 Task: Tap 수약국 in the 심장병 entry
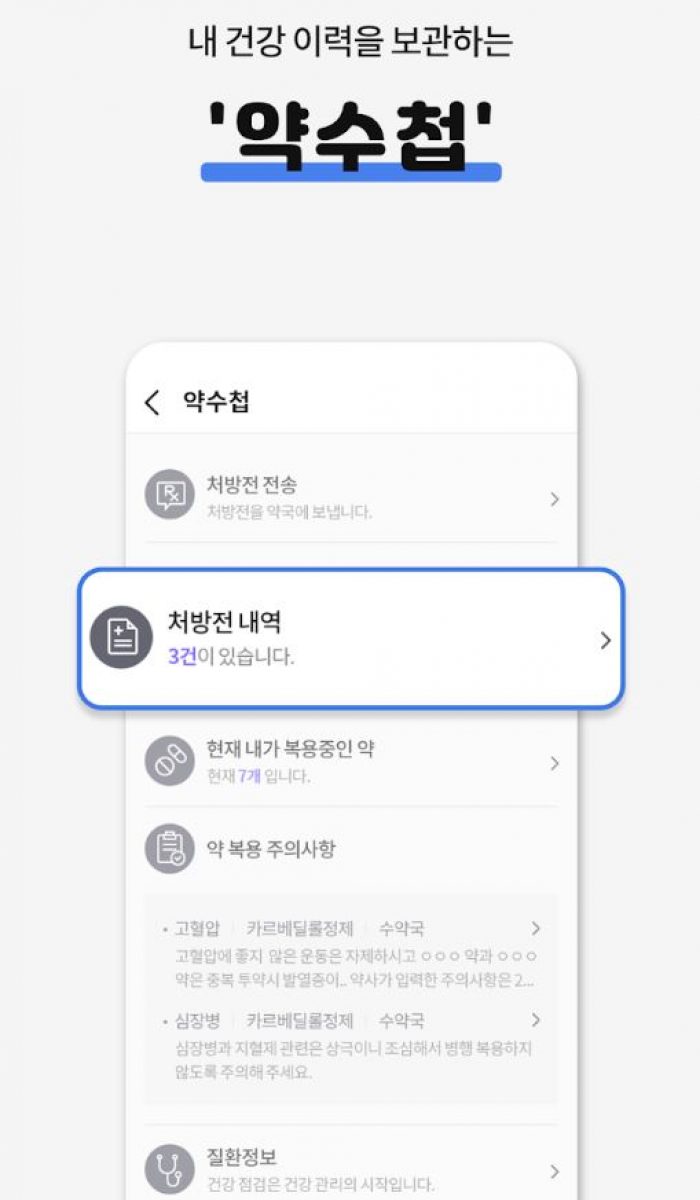(x=401, y=1021)
